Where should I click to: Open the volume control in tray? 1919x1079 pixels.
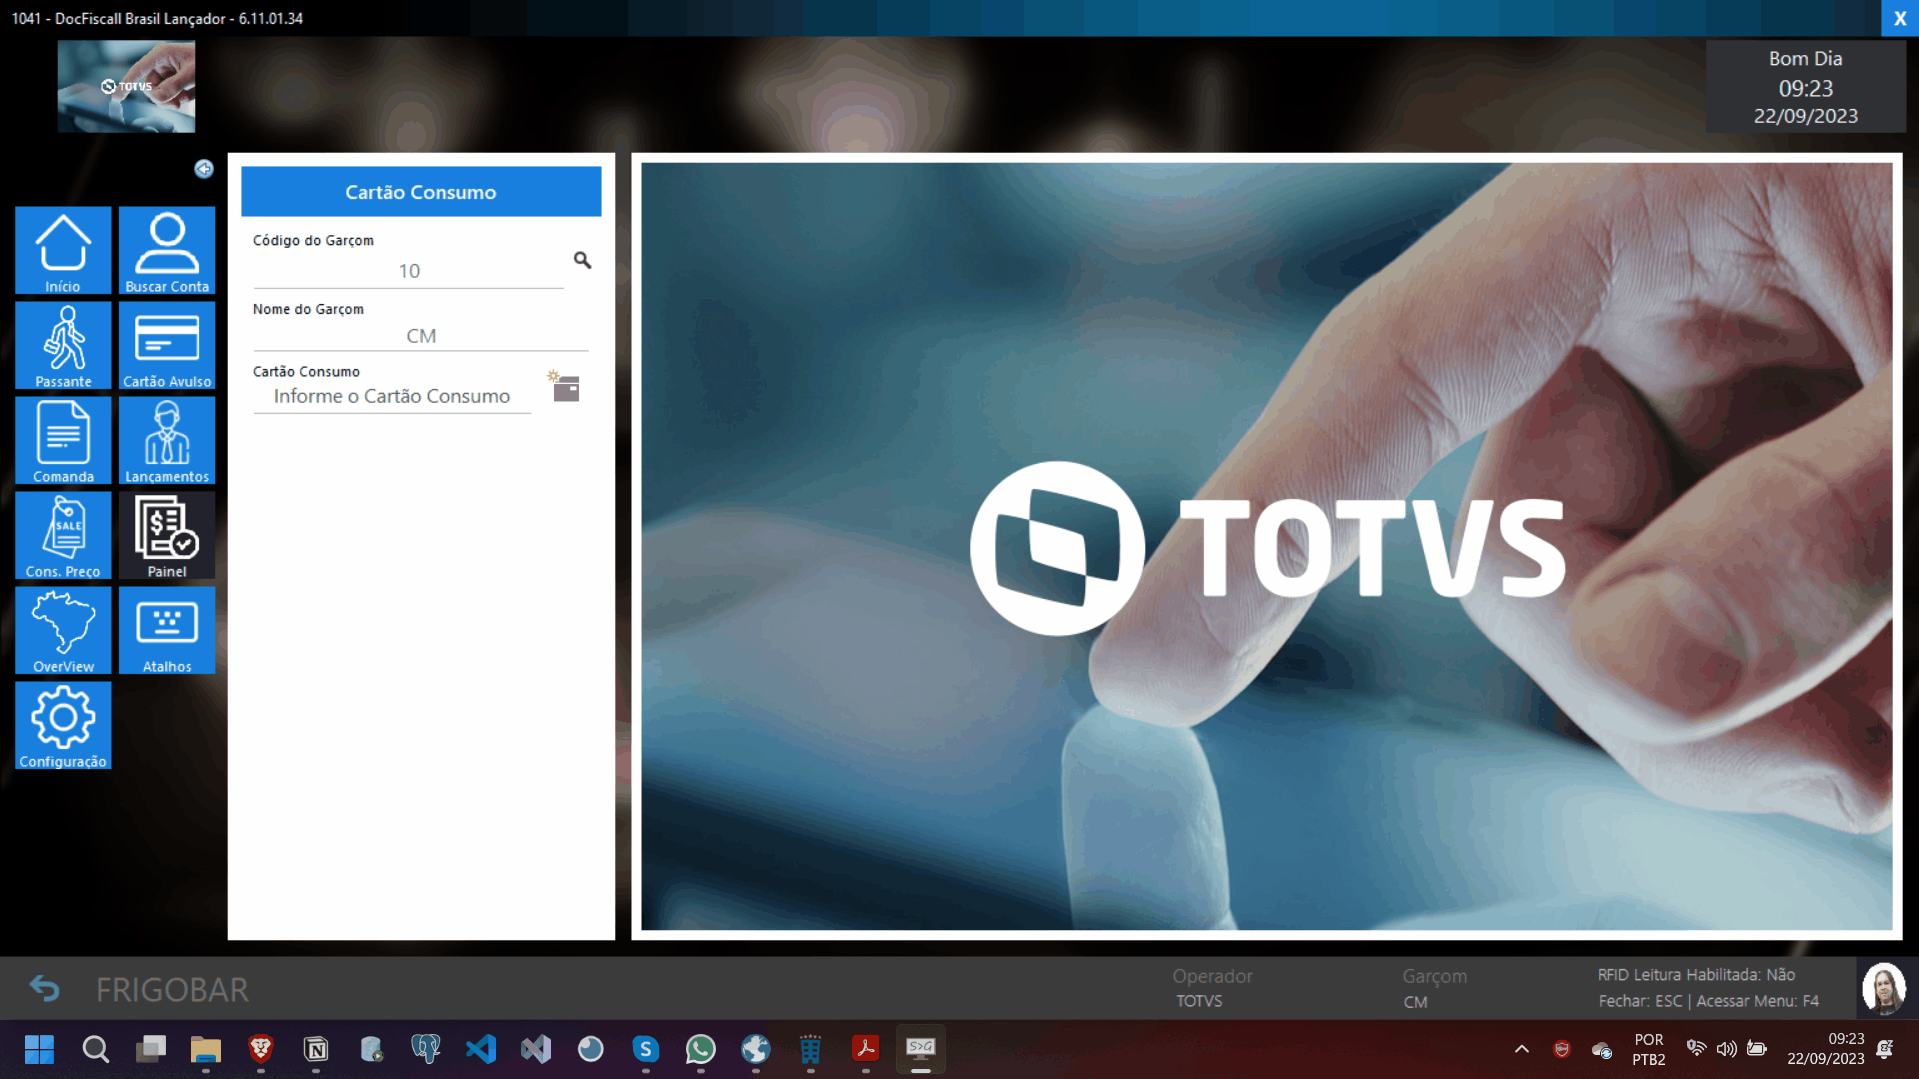click(x=1727, y=1049)
